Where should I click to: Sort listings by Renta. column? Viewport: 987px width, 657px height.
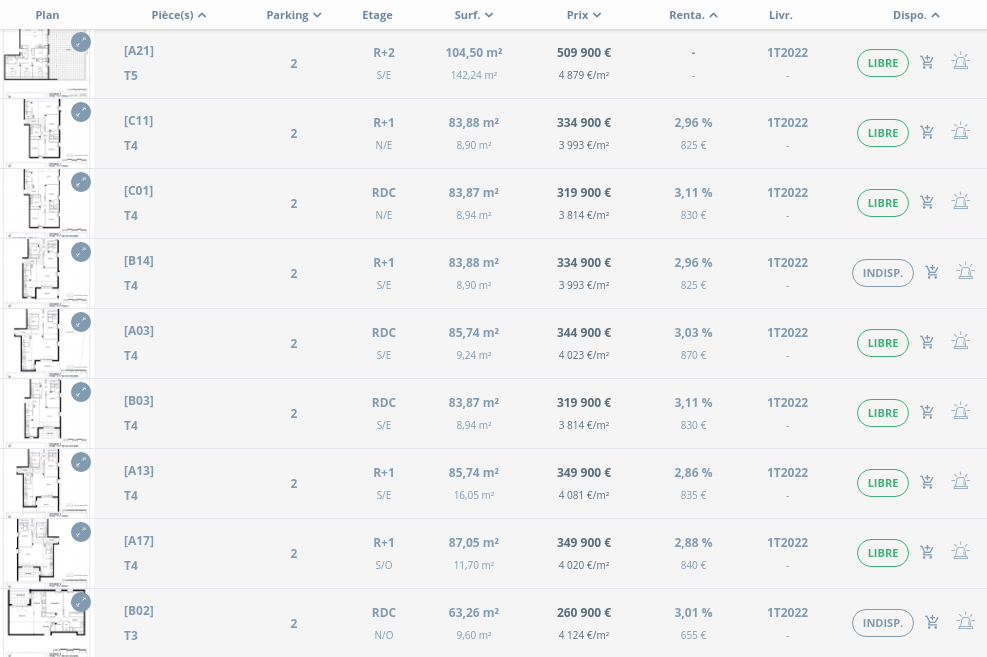(x=693, y=15)
